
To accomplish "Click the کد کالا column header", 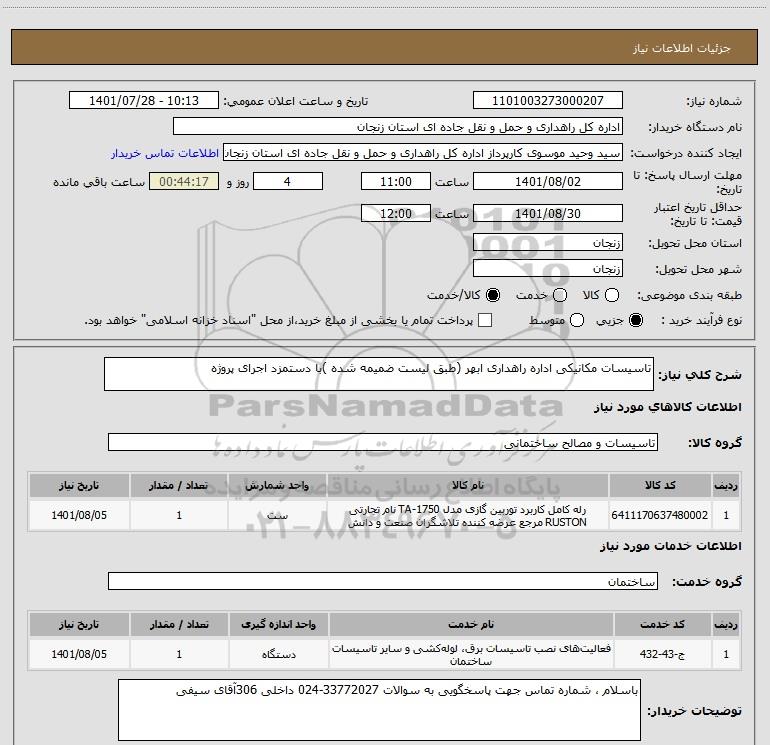I will click(660, 485).
